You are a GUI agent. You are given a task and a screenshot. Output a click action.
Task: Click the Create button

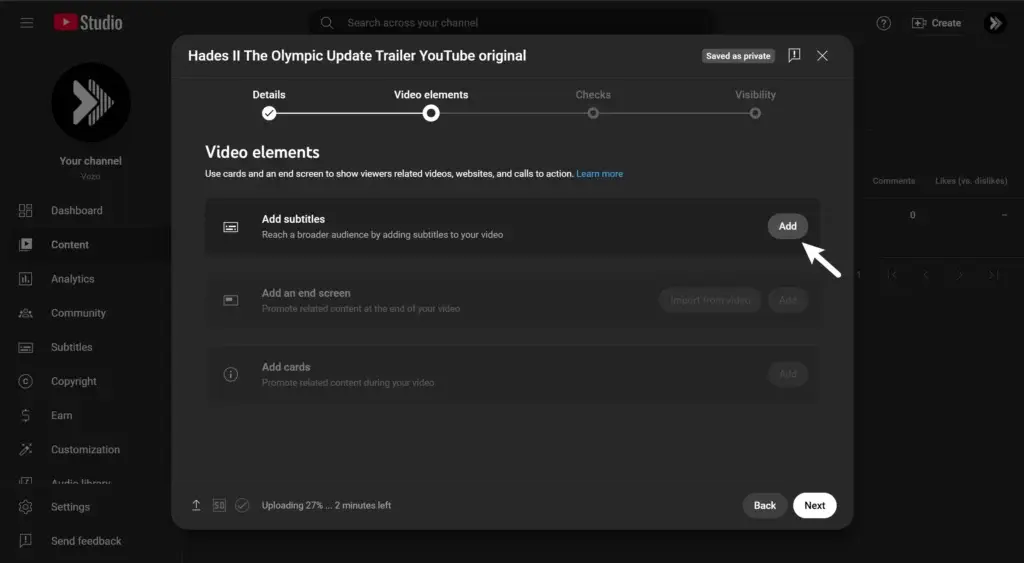point(936,23)
